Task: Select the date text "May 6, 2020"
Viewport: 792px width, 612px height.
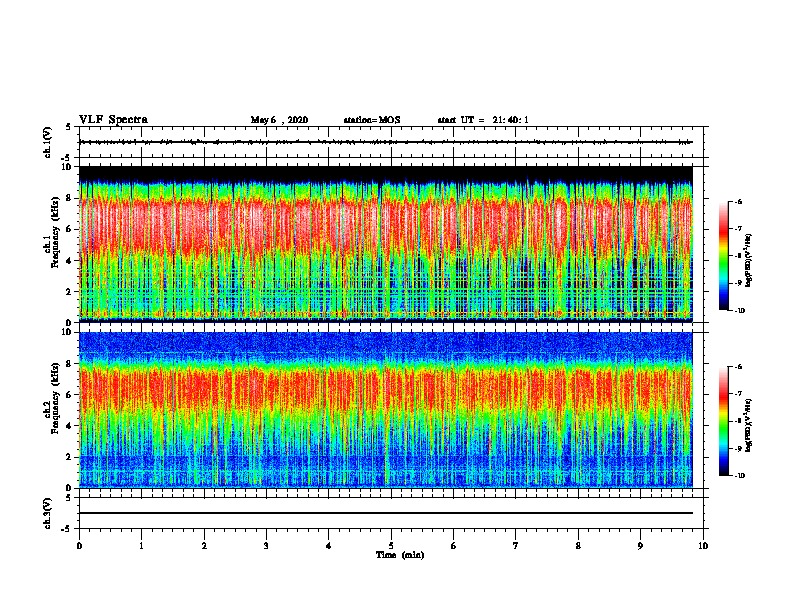Action: (x=279, y=120)
